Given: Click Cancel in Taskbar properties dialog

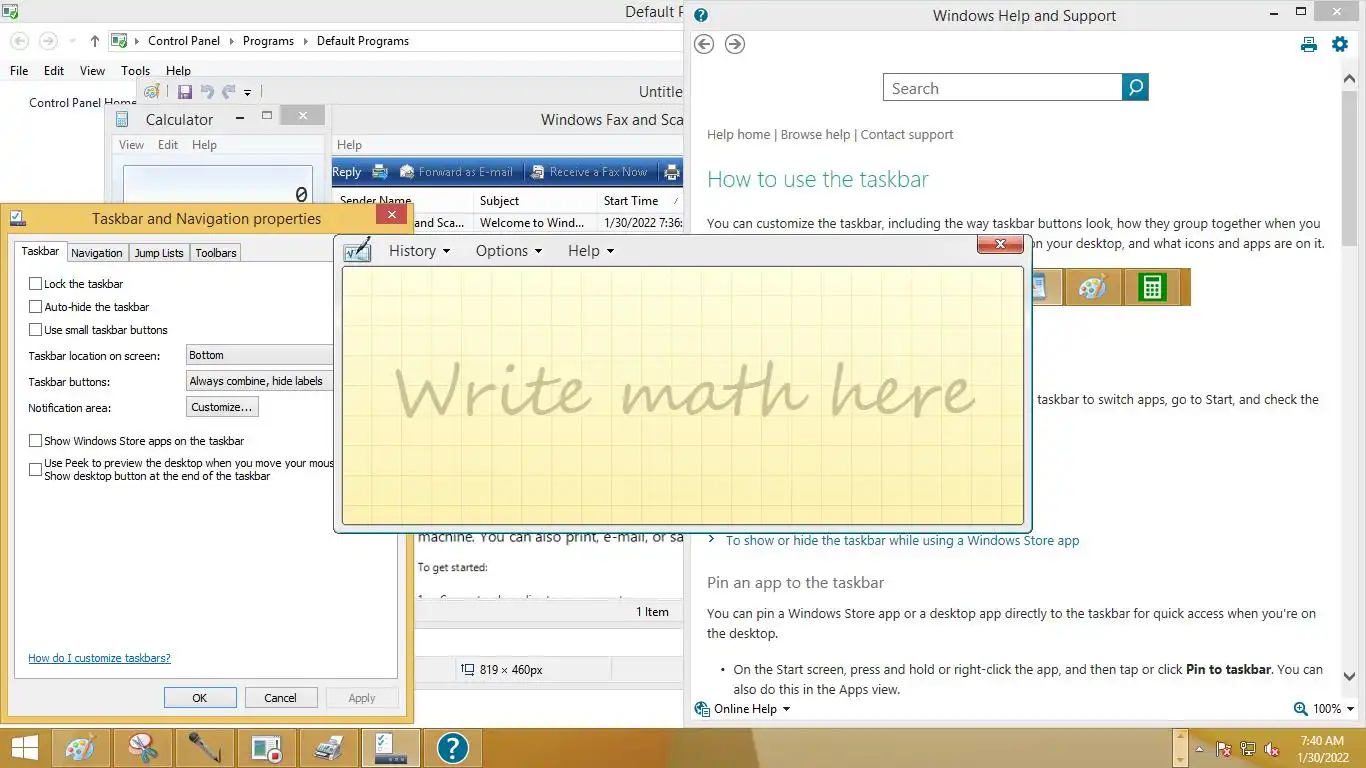Looking at the screenshot, I should point(280,698).
